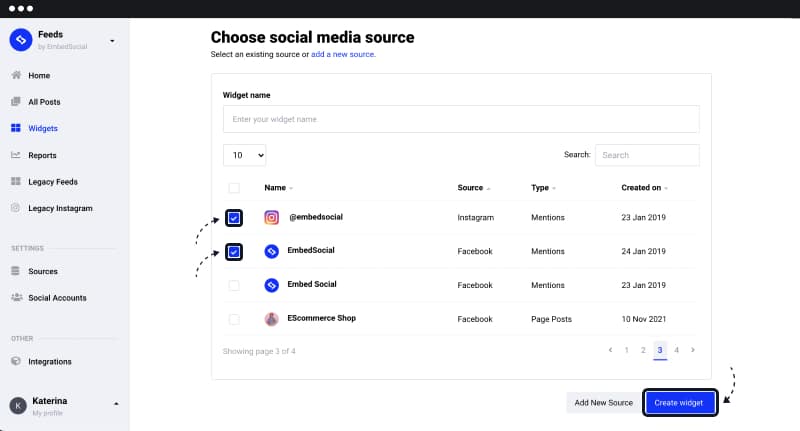Click the Feeds logo icon
Viewport: 800px width, 431px height.
[21, 39]
